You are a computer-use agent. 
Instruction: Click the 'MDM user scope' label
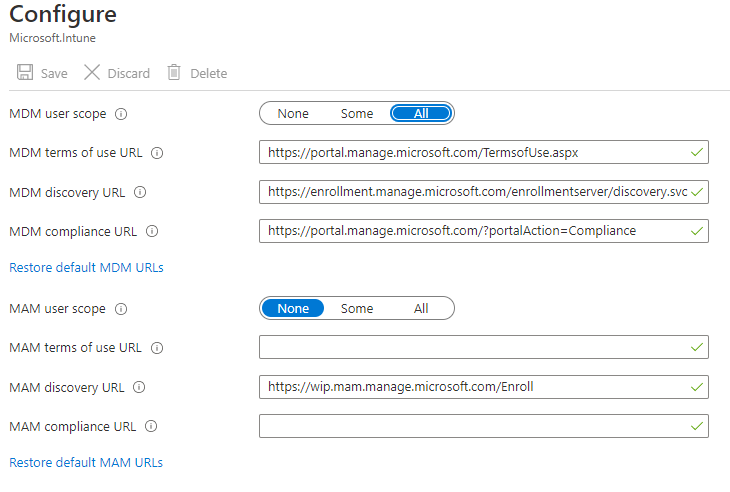click(58, 114)
